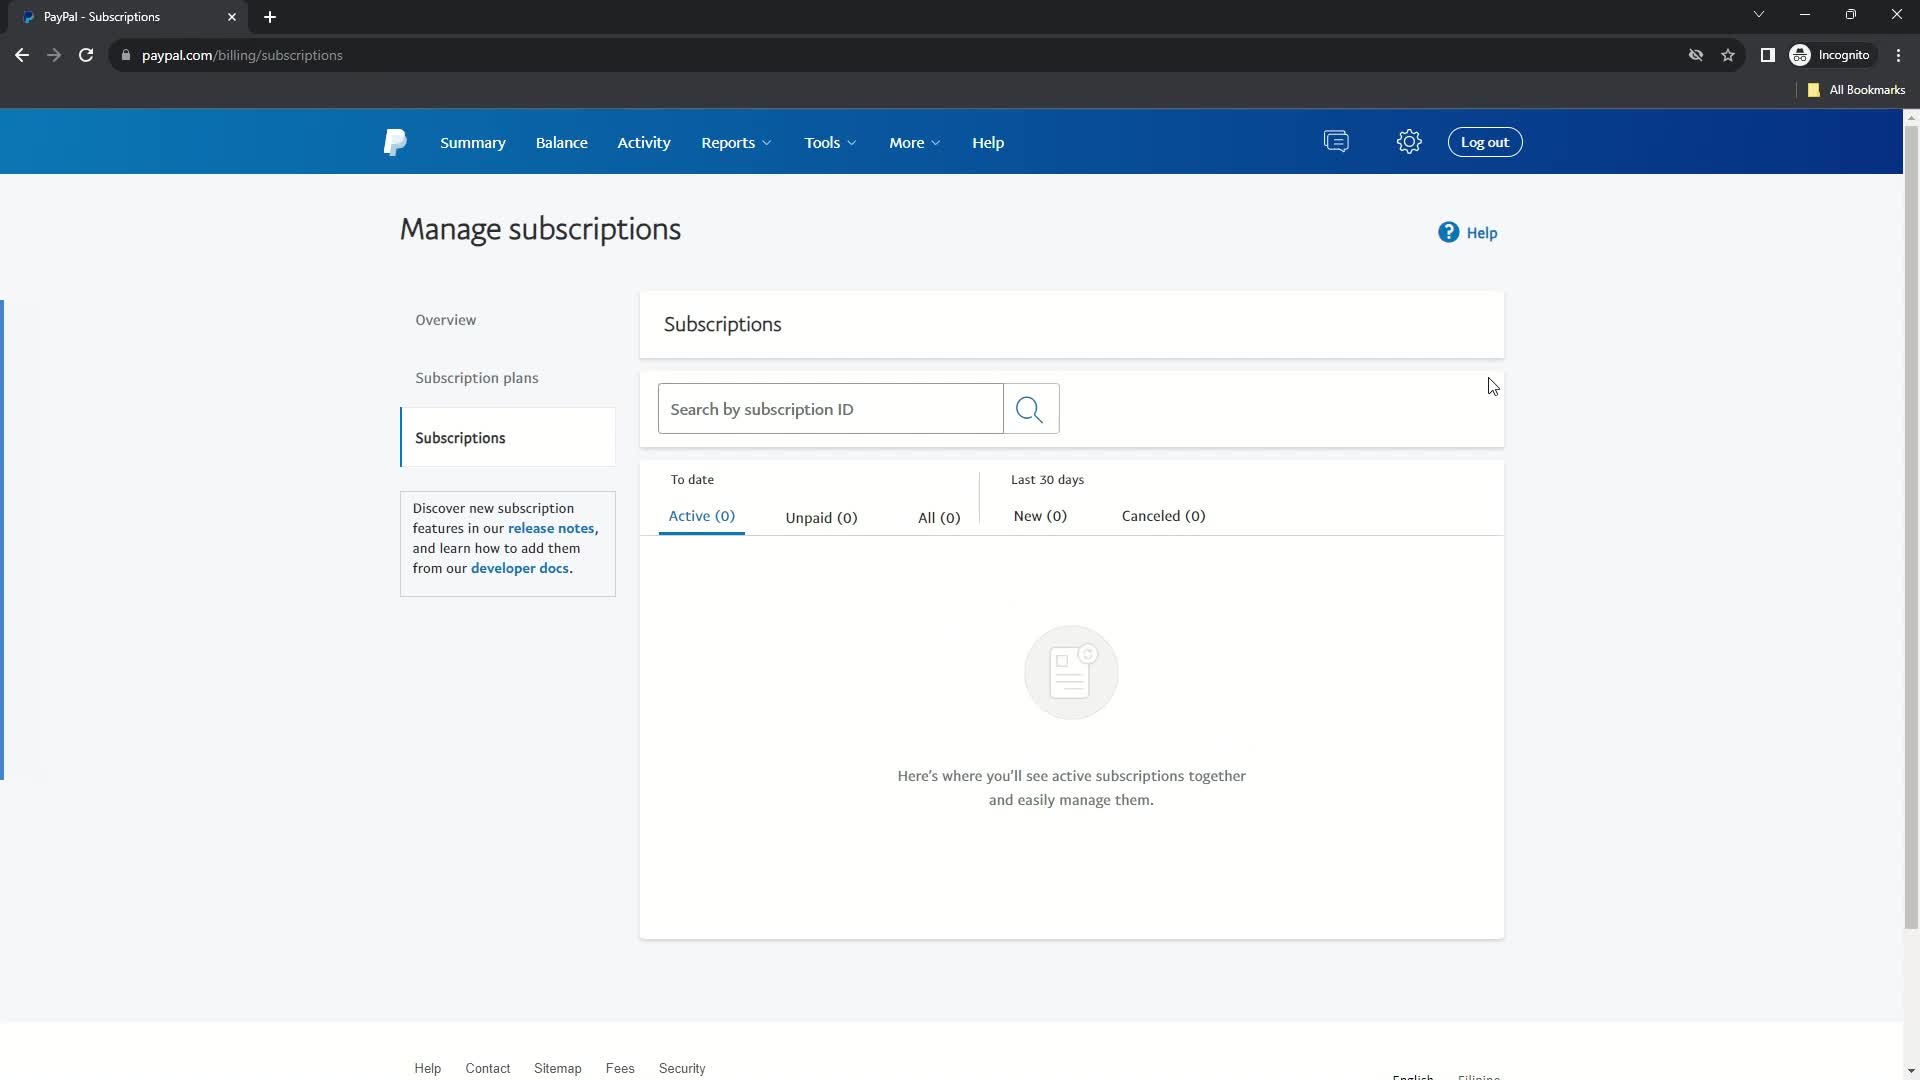
Task: Bookmark this page with star icon
Action: pyautogui.click(x=1728, y=55)
